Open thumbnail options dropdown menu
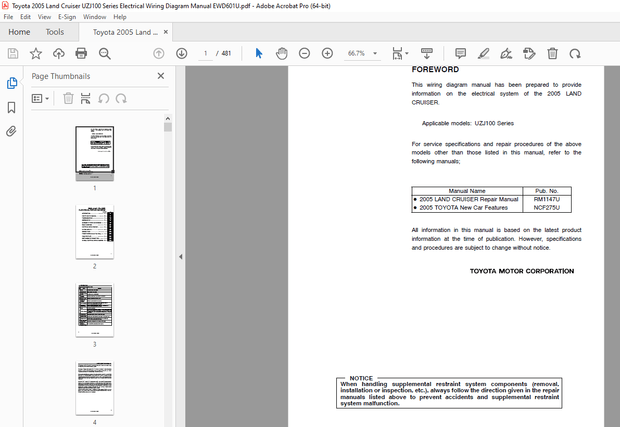 (41, 98)
